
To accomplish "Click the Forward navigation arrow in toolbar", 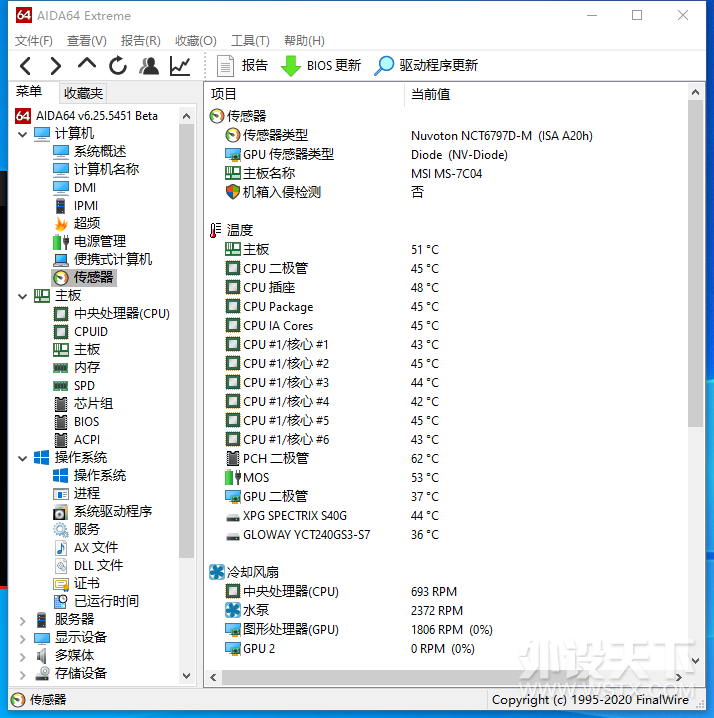I will (55, 66).
